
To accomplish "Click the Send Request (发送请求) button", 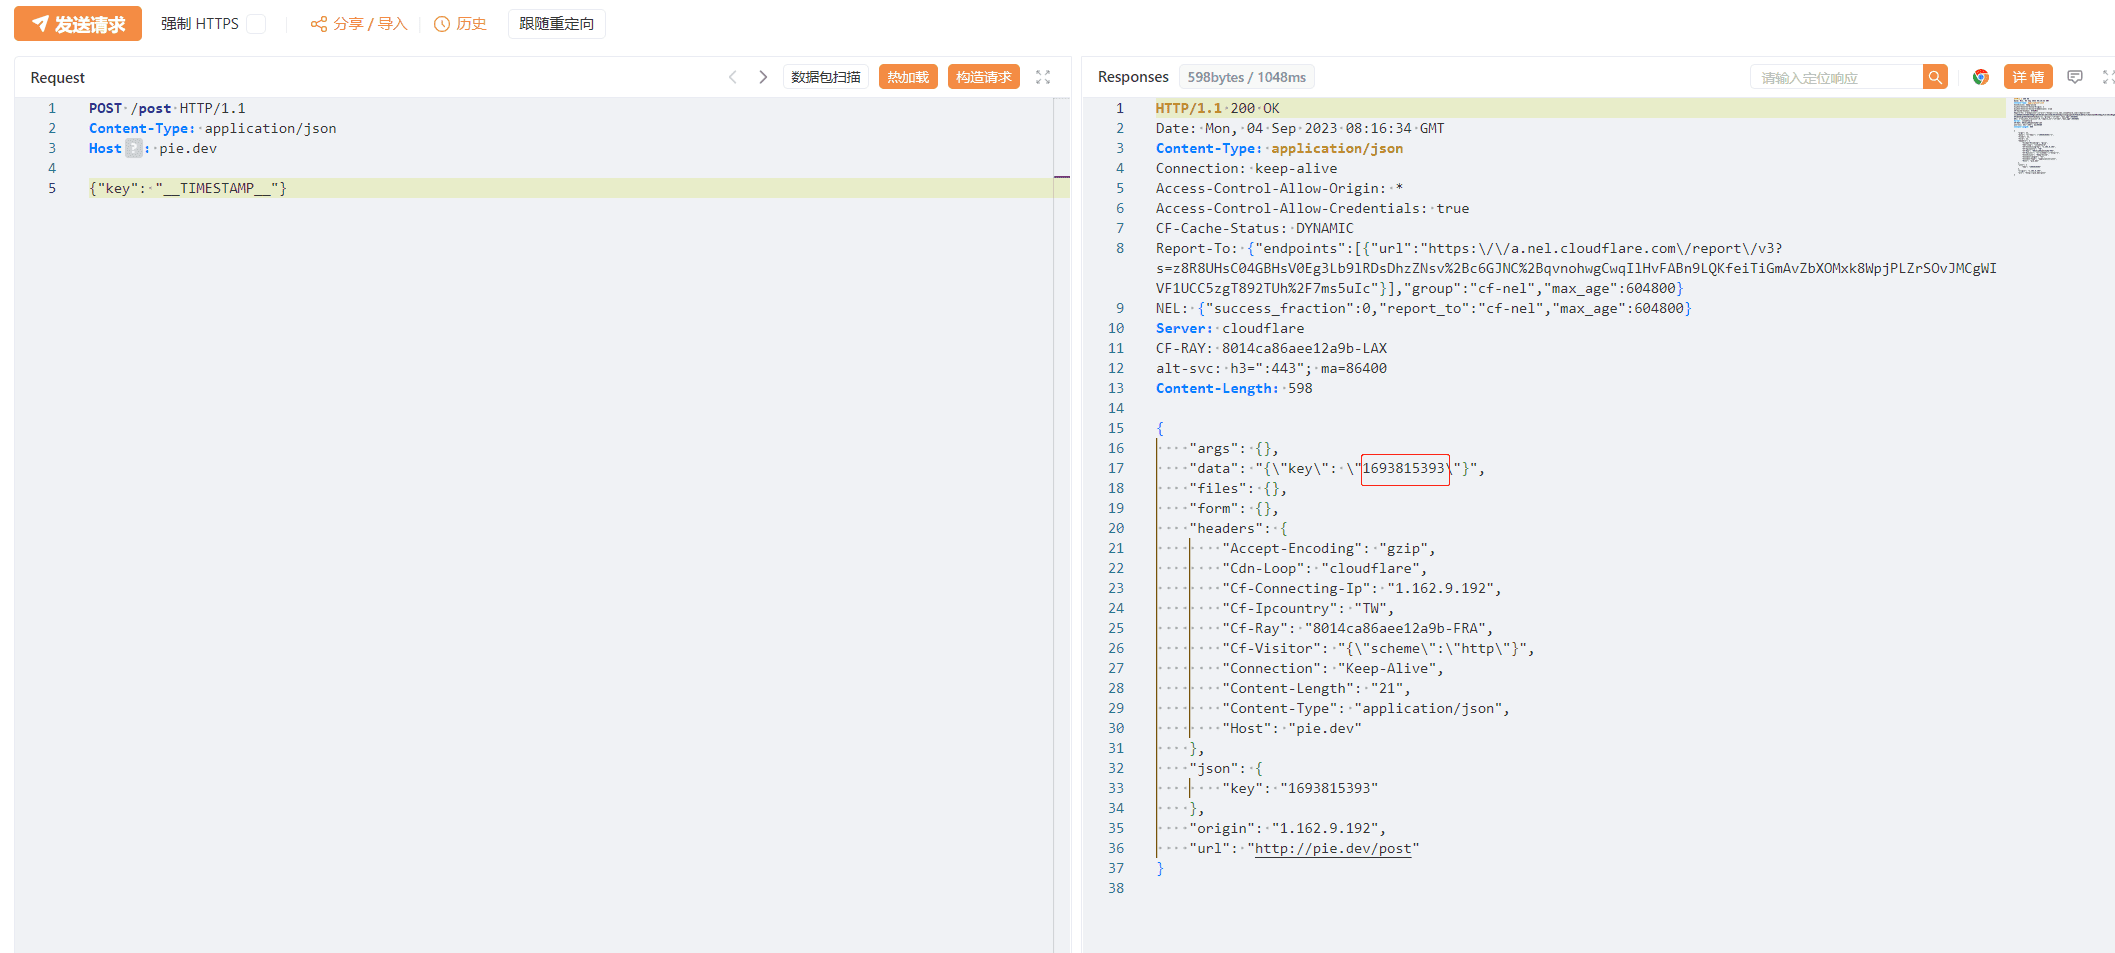I will click(x=78, y=24).
